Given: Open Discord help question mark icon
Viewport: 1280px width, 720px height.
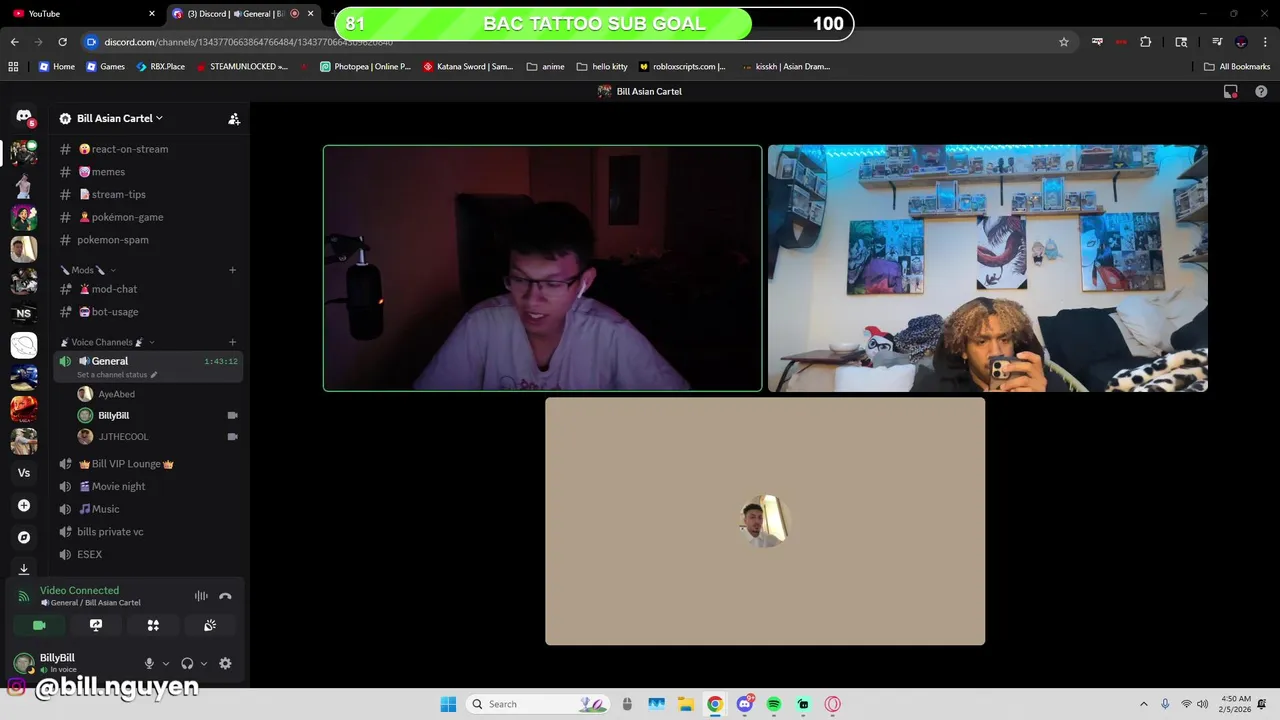Looking at the screenshot, I should (x=1261, y=91).
